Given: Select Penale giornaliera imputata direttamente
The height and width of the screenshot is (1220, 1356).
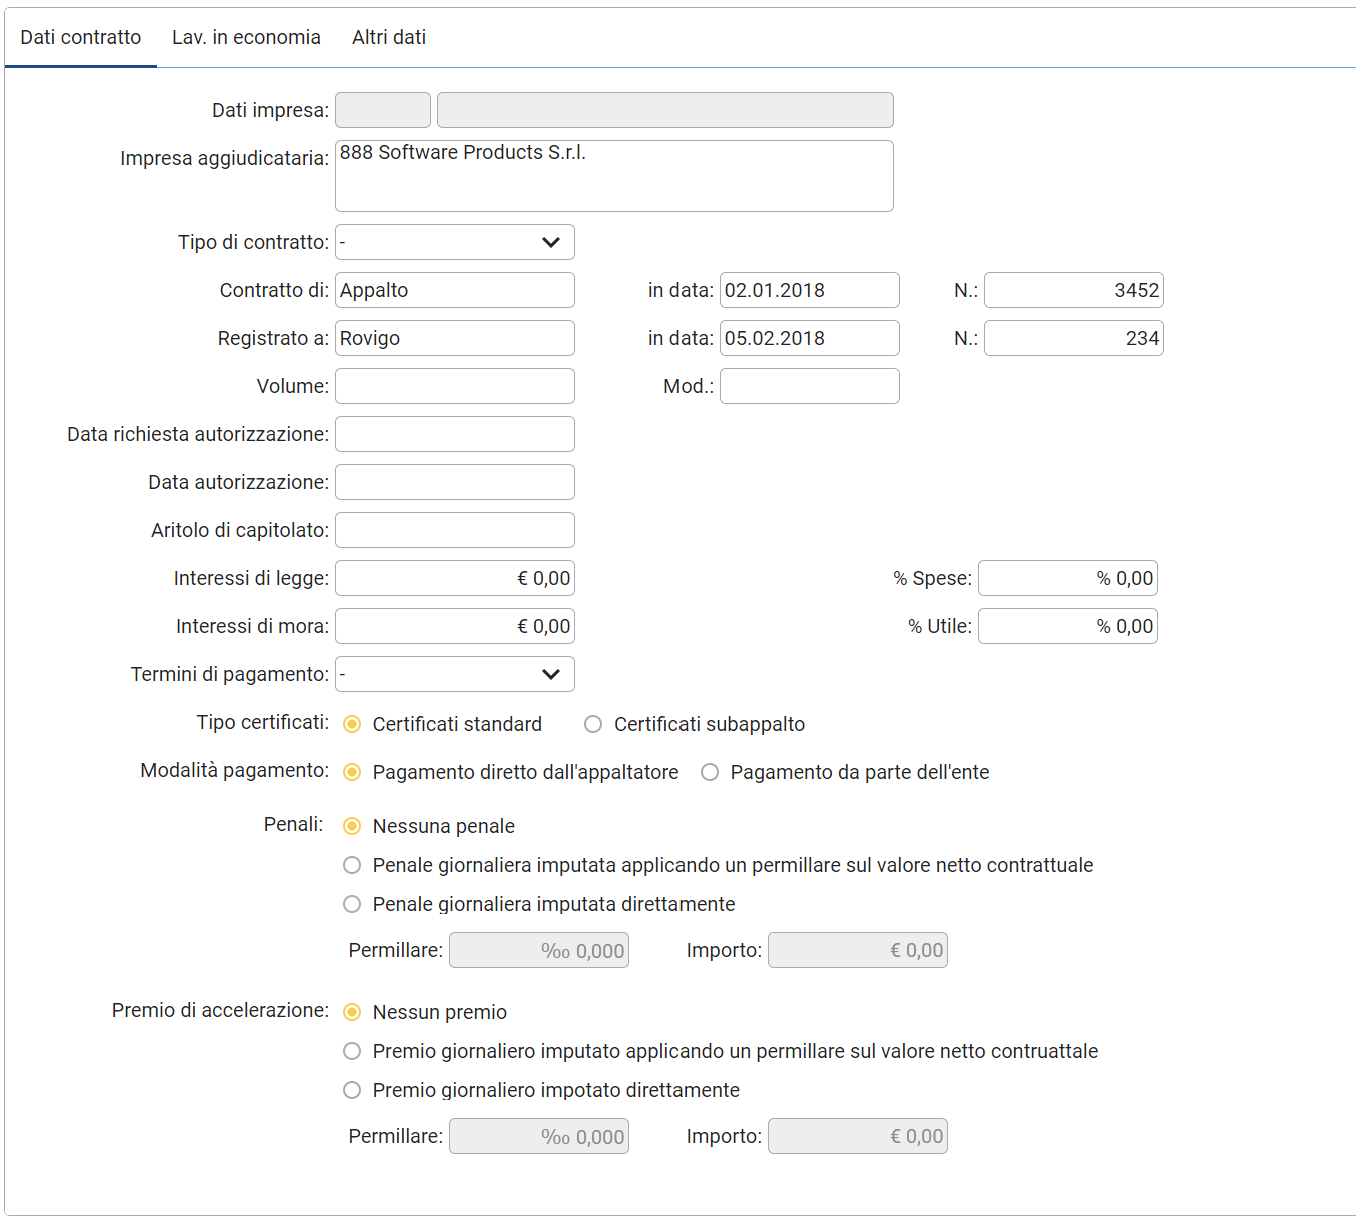Looking at the screenshot, I should coord(352,904).
